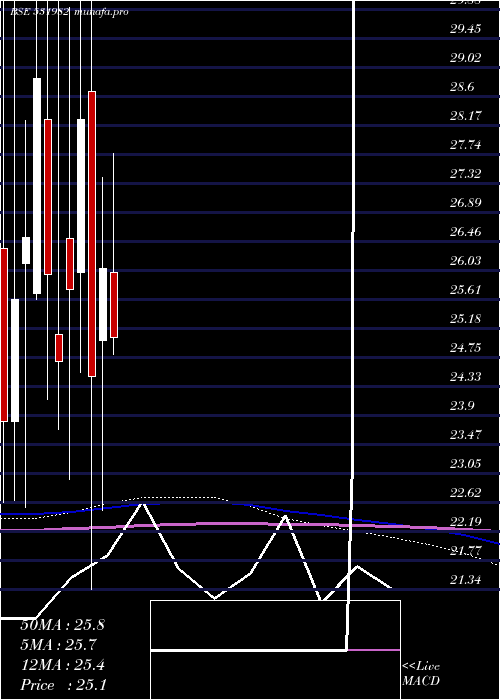Select the 21.77 price level label
The image size is (500, 700).
(x=466, y=550)
